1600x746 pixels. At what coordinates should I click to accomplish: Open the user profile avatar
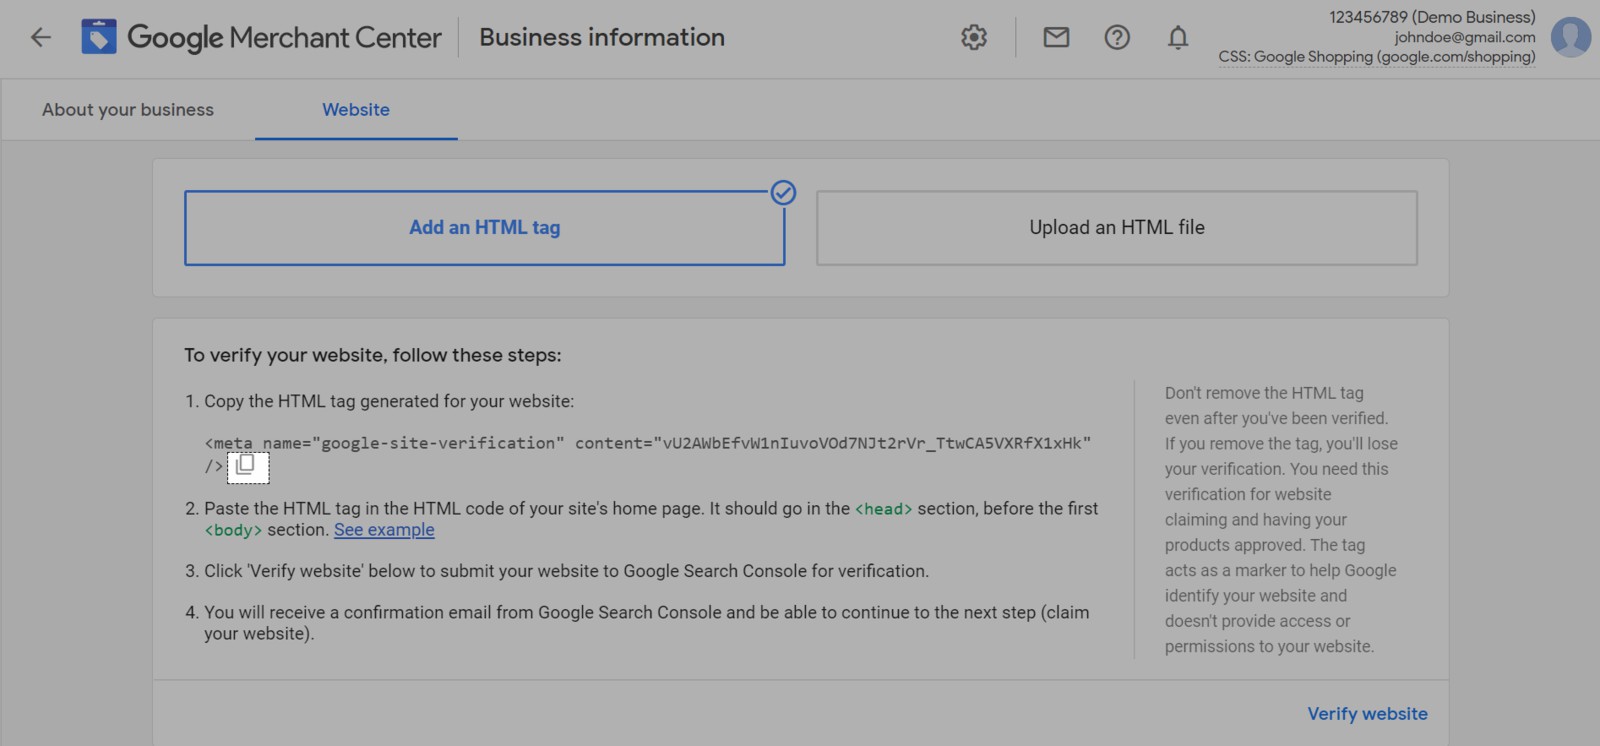tap(1570, 38)
